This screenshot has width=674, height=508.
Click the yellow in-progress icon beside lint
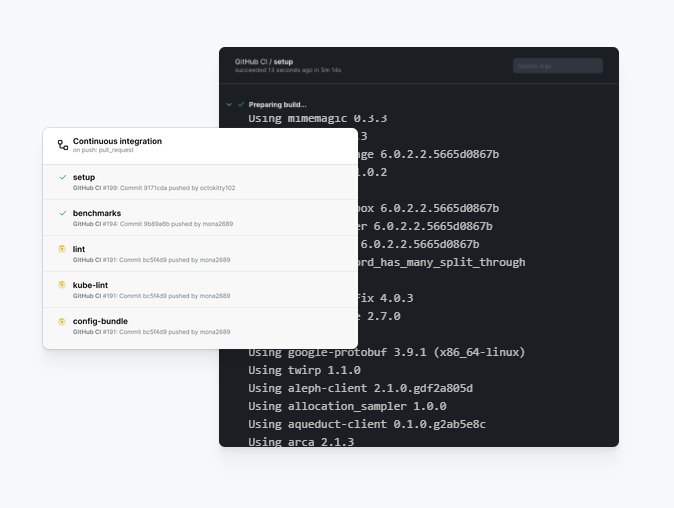pos(62,249)
